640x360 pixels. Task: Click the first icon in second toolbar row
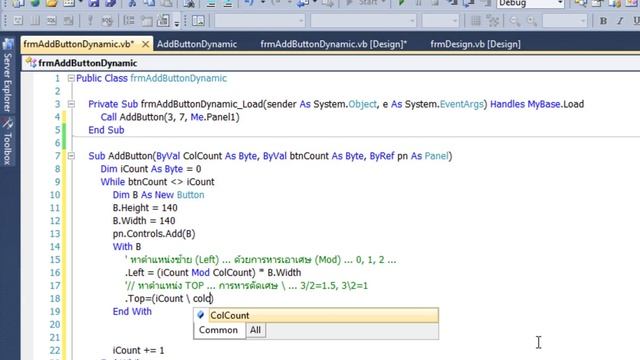pos(18,21)
